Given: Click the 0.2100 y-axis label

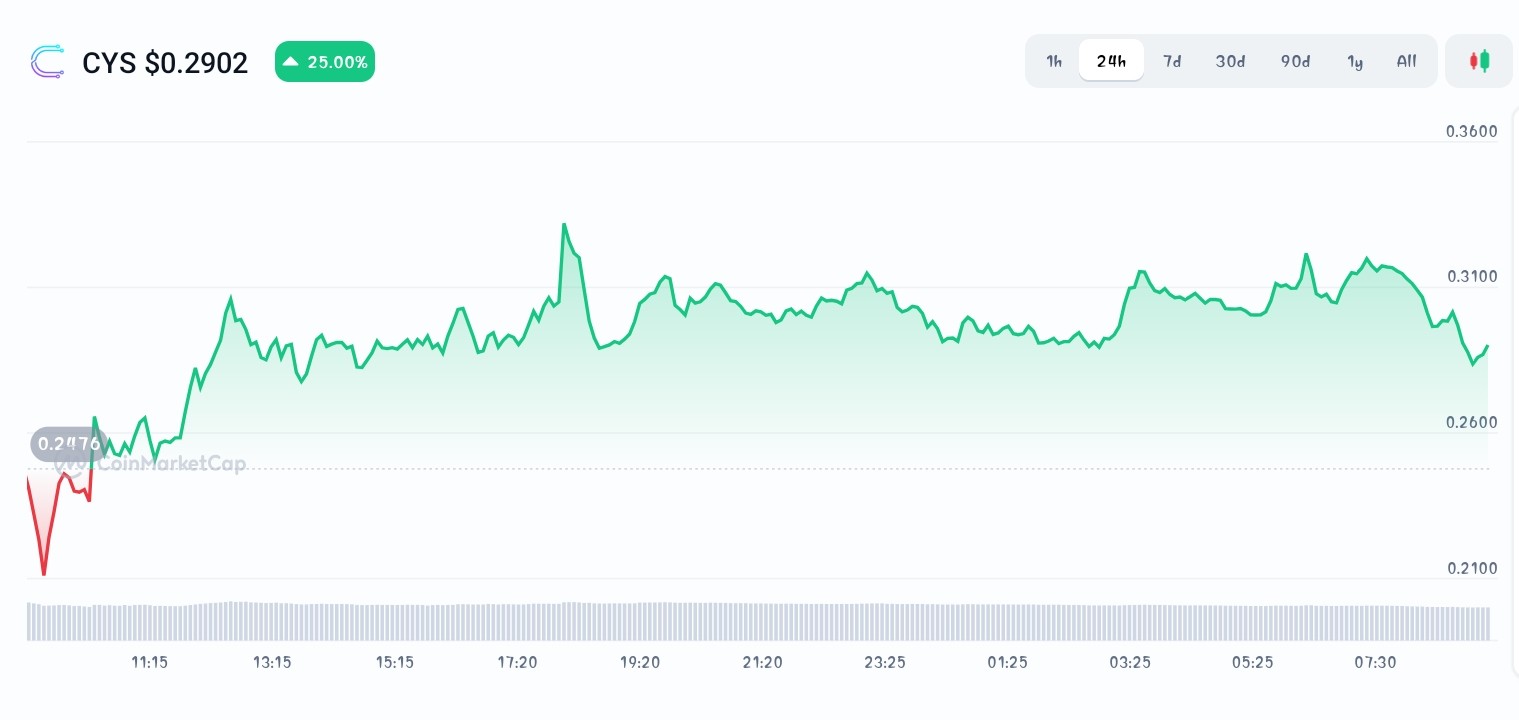Looking at the screenshot, I should tap(1472, 568).
